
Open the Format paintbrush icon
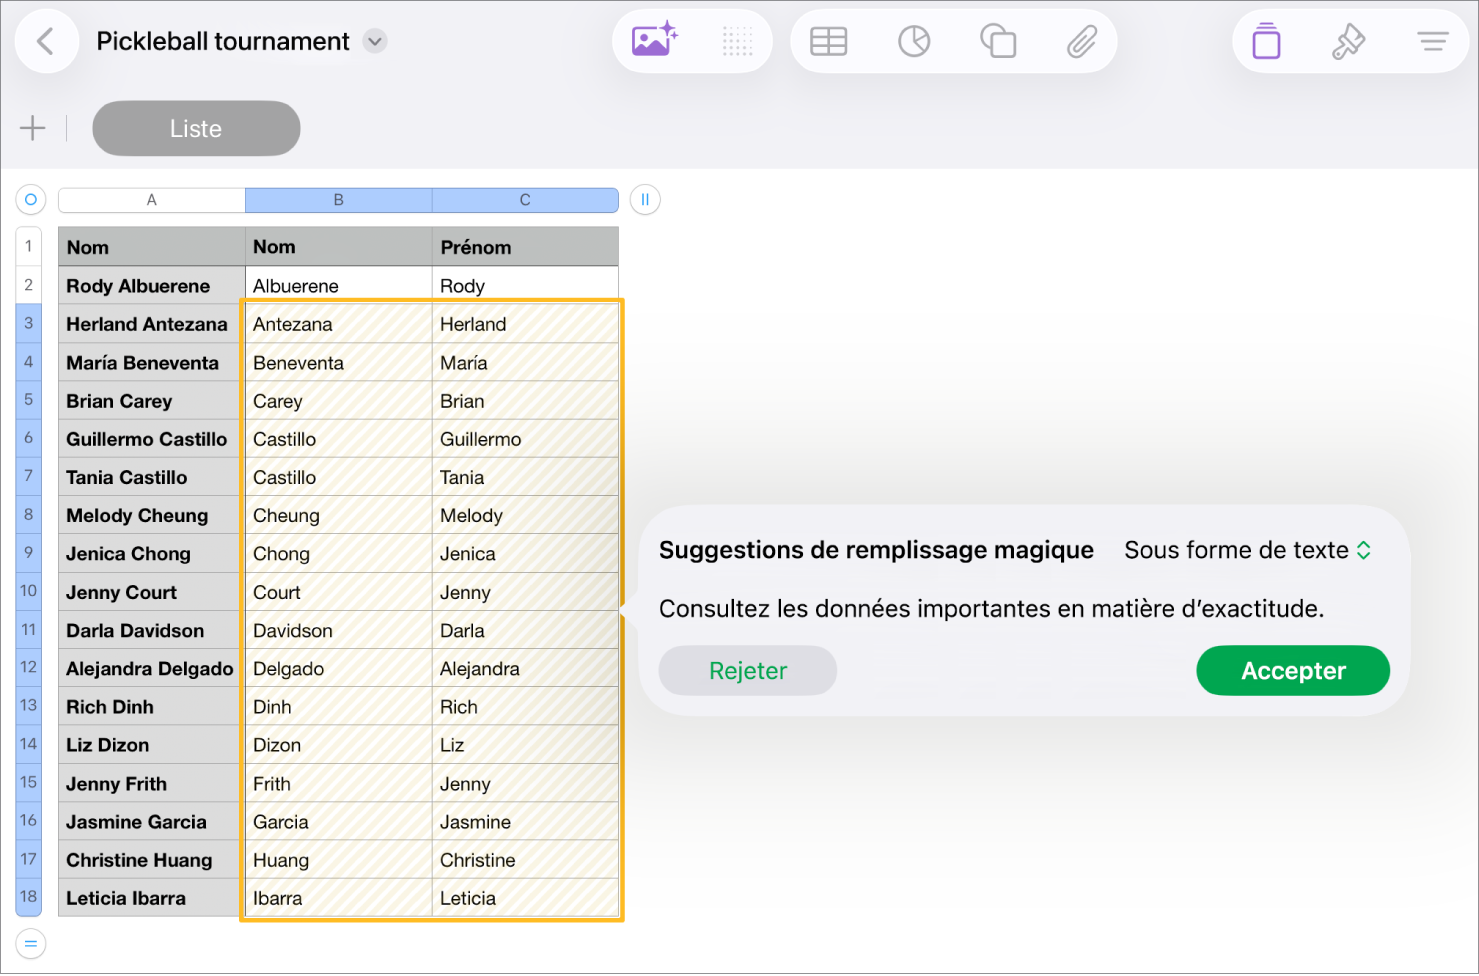[1348, 41]
